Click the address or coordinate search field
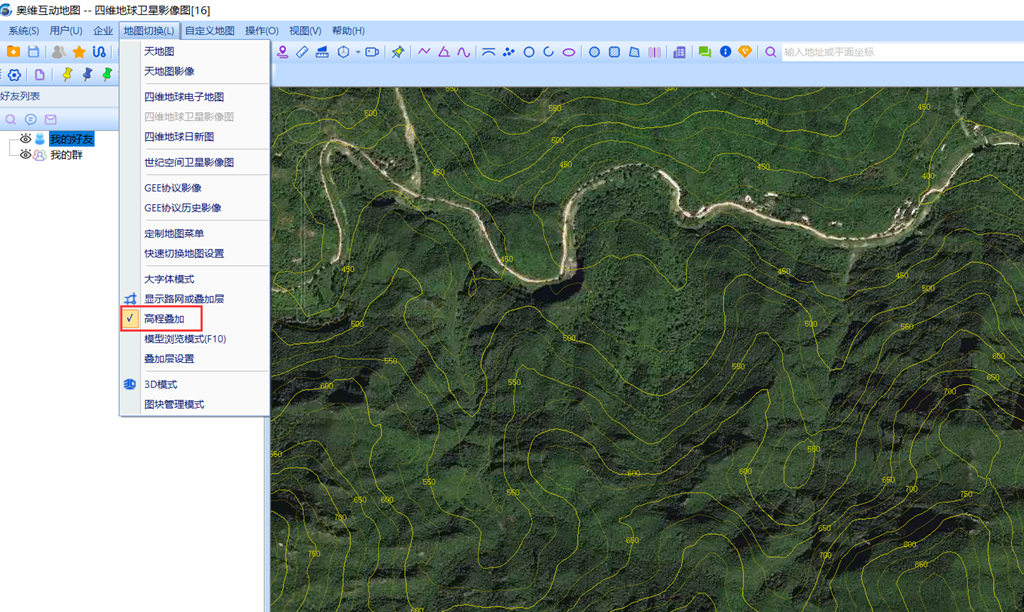 (900, 52)
